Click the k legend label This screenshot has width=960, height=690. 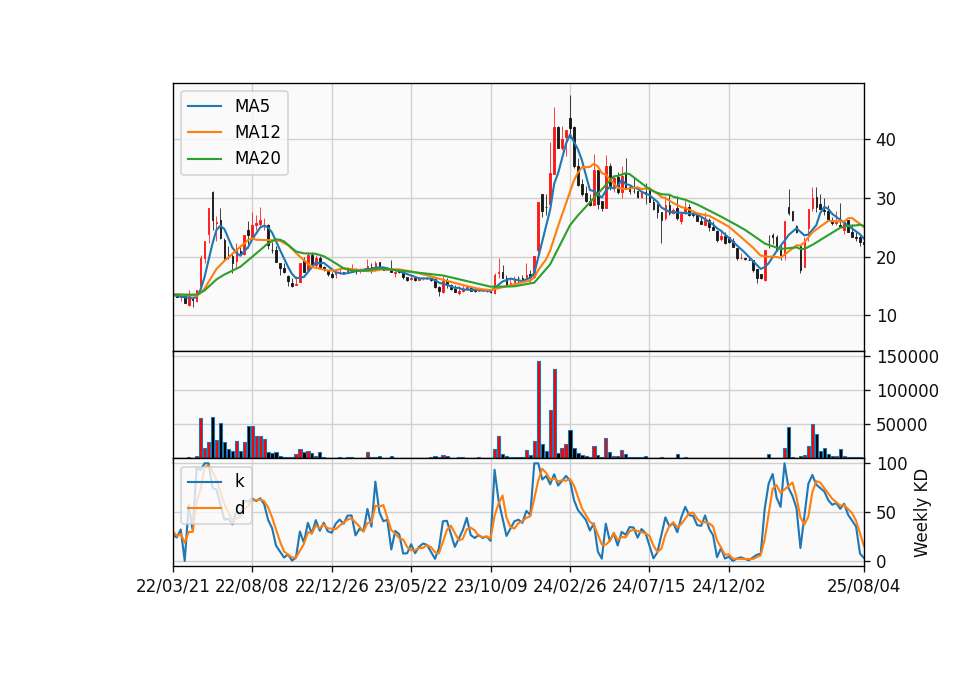[239, 481]
